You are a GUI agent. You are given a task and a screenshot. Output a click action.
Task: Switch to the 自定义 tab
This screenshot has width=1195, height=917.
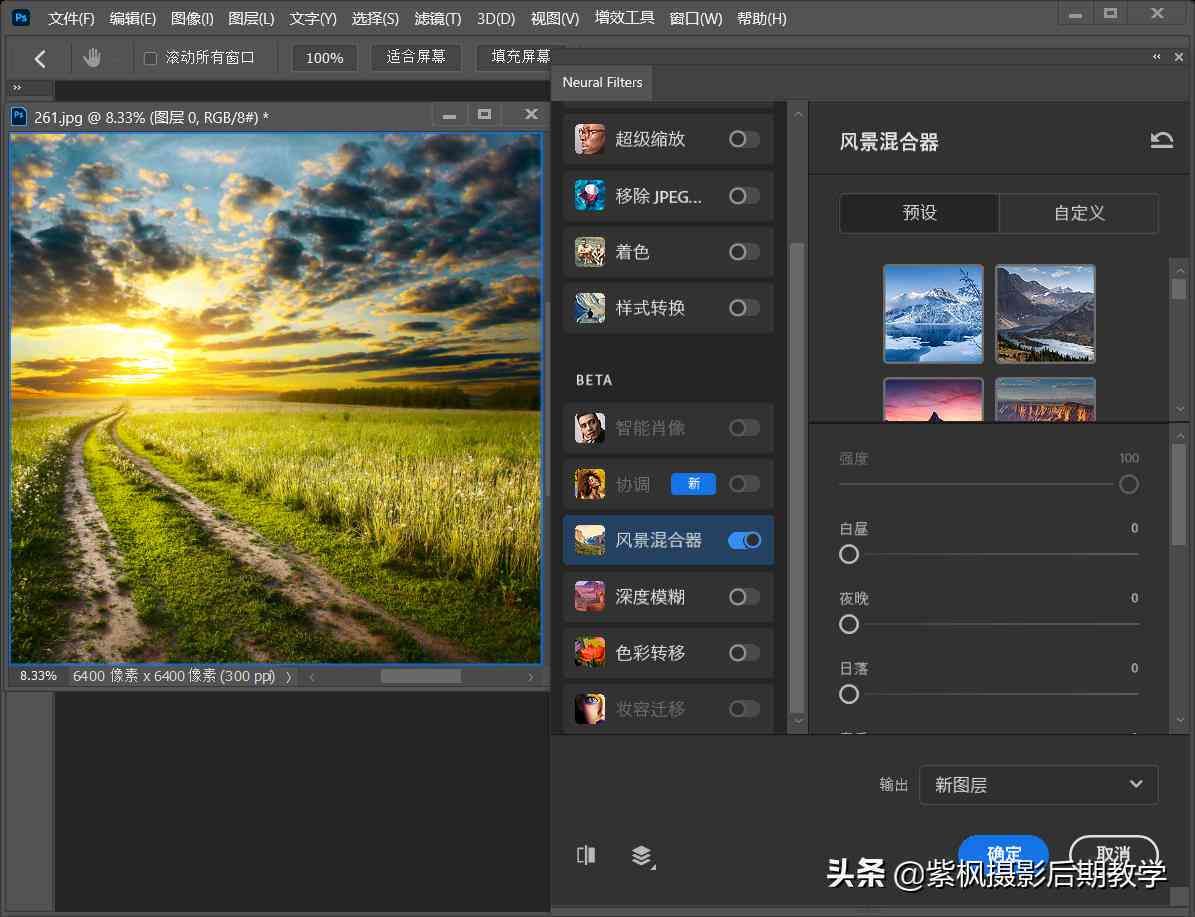coord(1079,213)
